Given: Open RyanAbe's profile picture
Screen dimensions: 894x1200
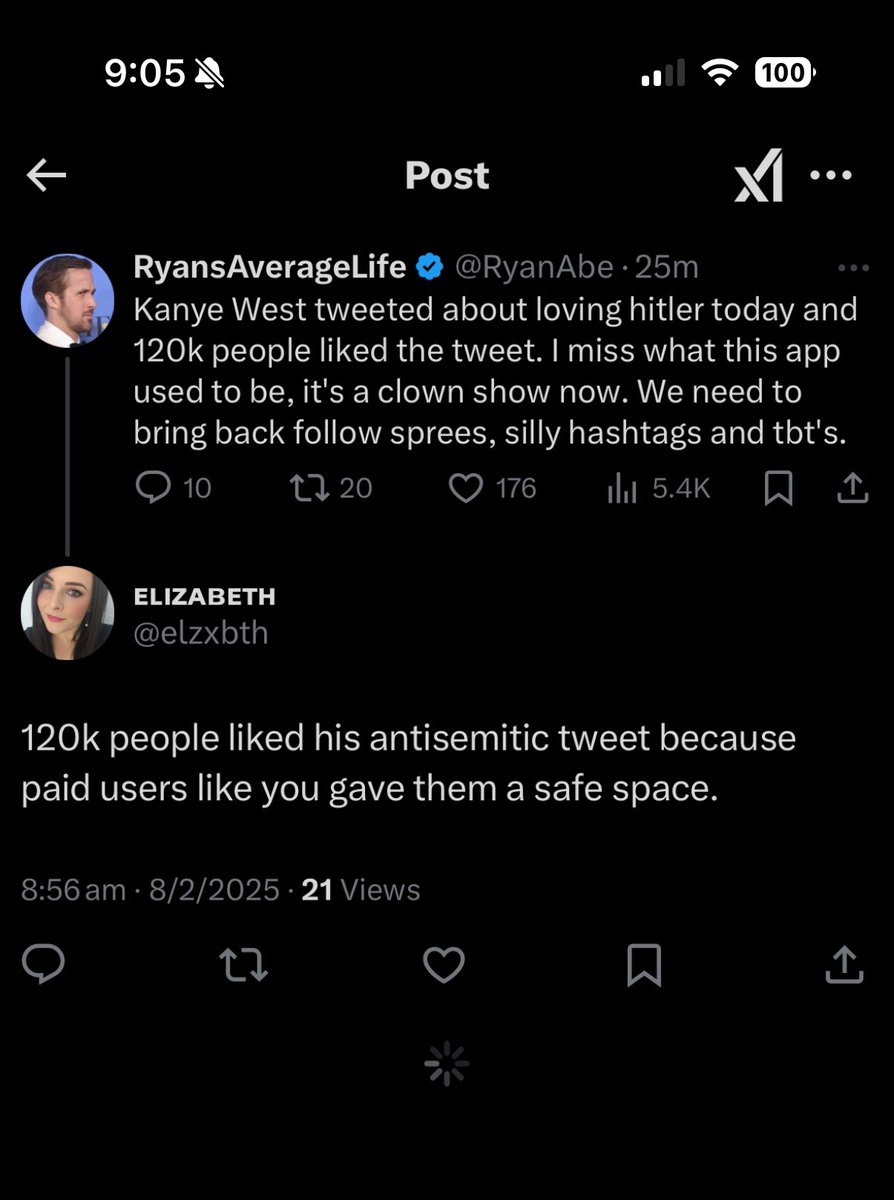Looking at the screenshot, I should click(x=68, y=300).
